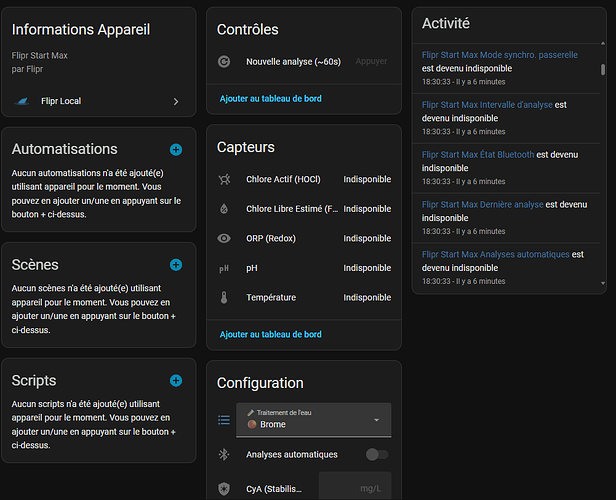Open Flipr Start Max État Bluetooth link
This screenshot has width=616, height=500.
[x=478, y=155]
